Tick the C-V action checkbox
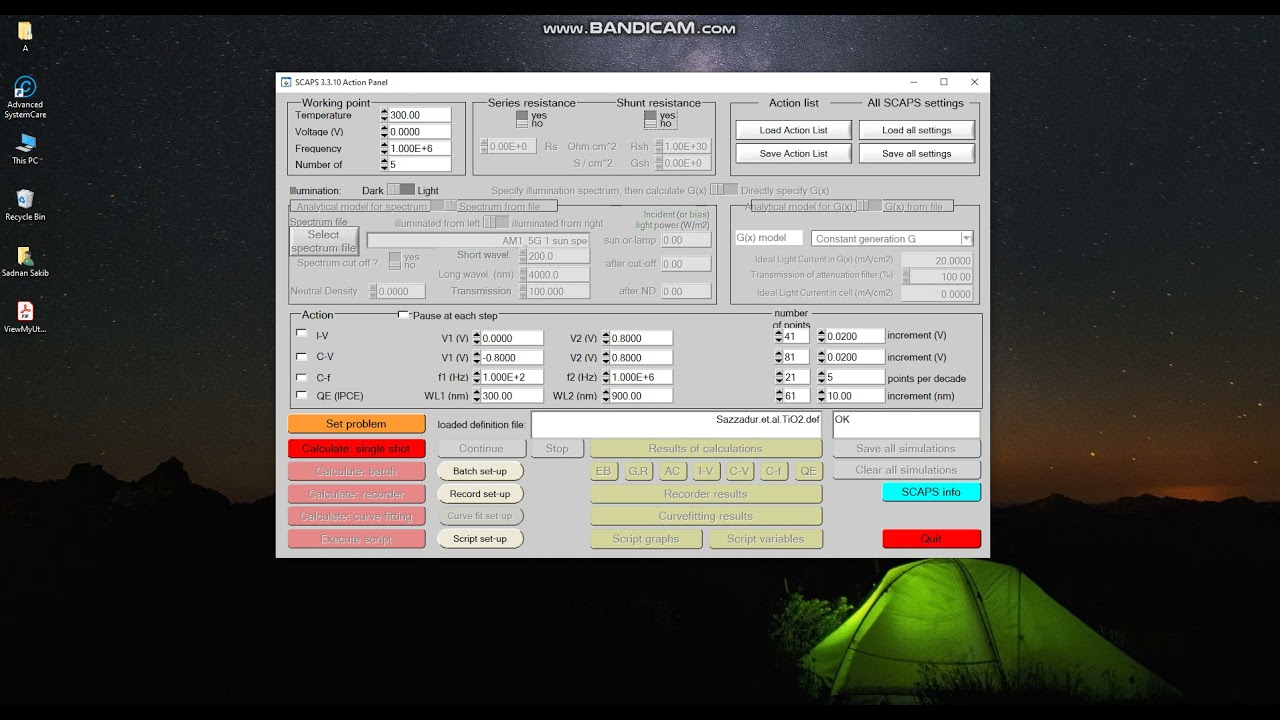1280x720 pixels. (302, 356)
